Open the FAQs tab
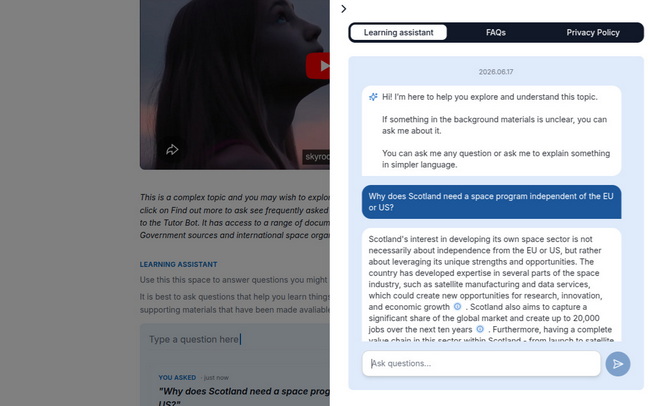 496,32
